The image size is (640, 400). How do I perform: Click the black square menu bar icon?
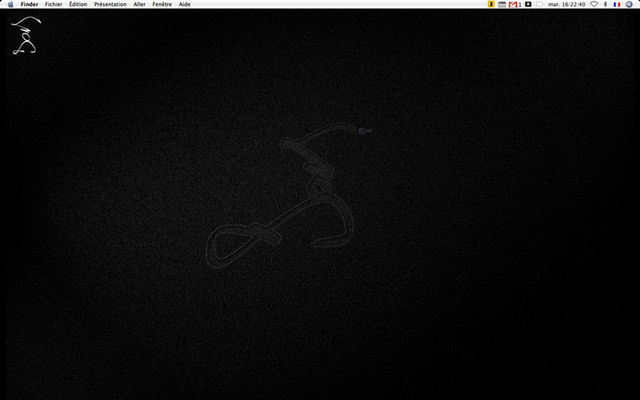(528, 4)
